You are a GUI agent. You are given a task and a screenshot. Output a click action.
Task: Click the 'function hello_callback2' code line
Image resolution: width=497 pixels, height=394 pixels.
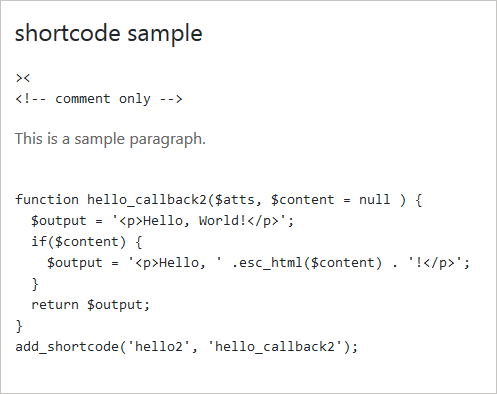pos(219,200)
